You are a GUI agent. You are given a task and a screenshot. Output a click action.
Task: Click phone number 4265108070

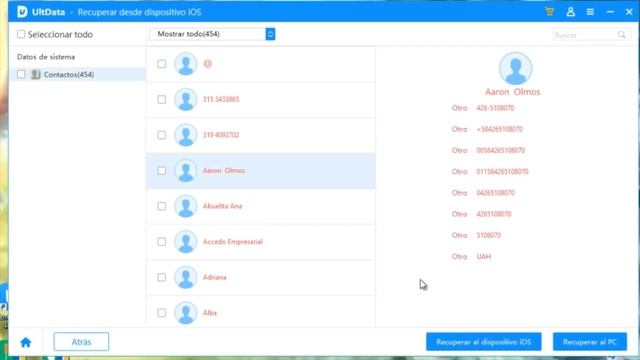click(x=493, y=214)
